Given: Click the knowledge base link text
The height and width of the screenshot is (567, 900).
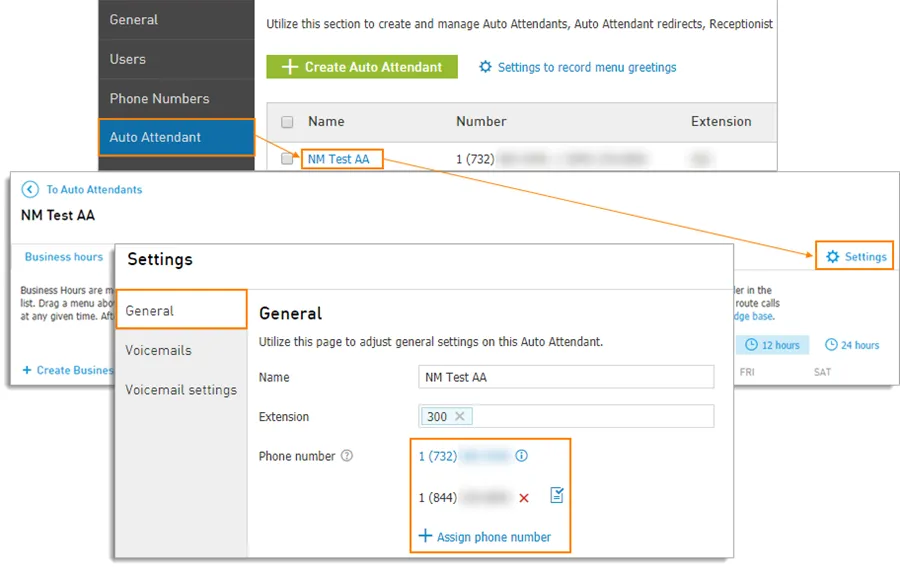Looking at the screenshot, I should [754, 316].
